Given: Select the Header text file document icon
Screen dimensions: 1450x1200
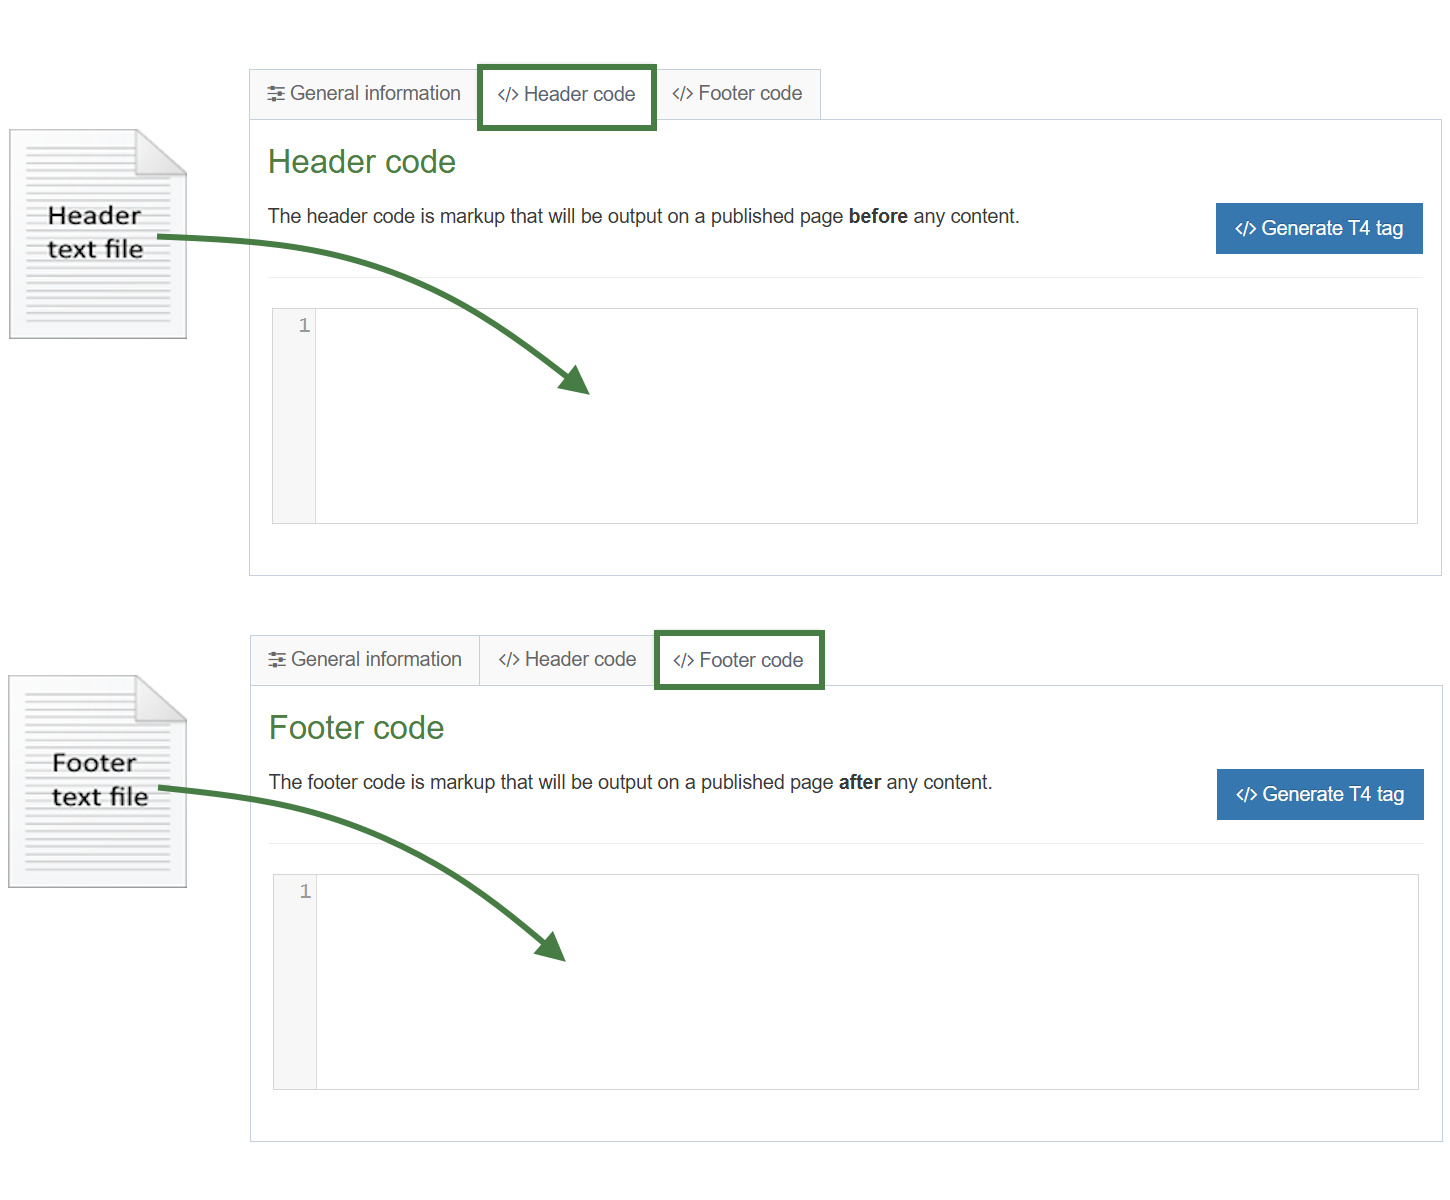Looking at the screenshot, I should coord(97,233).
